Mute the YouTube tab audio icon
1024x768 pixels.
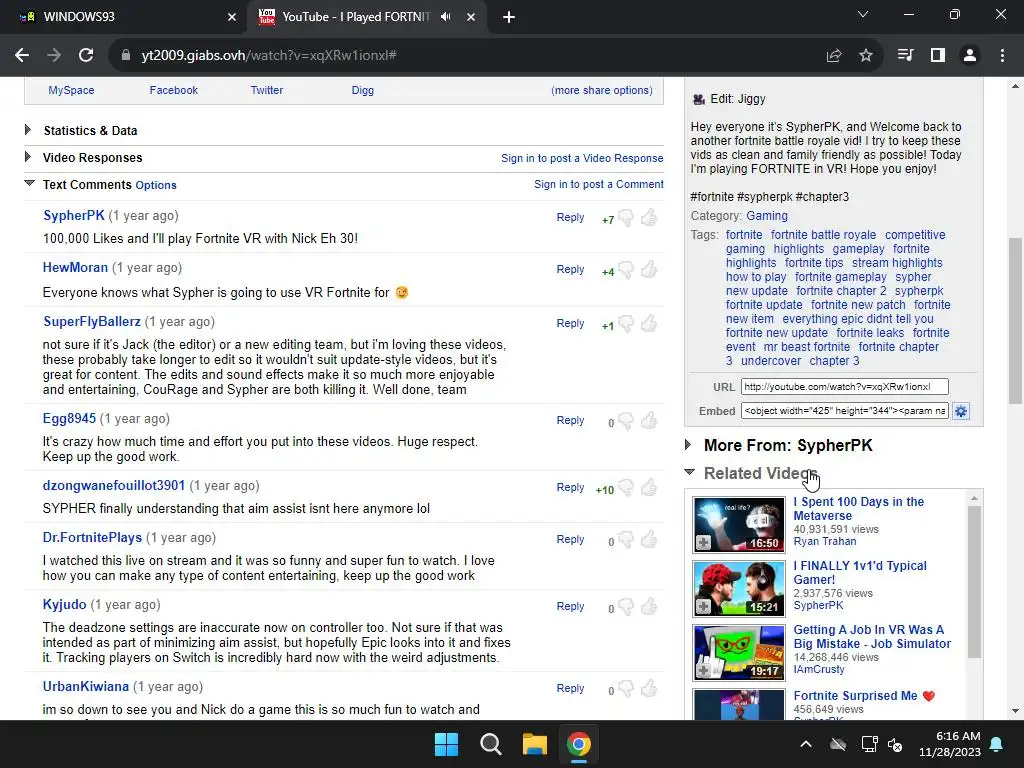pos(445,17)
